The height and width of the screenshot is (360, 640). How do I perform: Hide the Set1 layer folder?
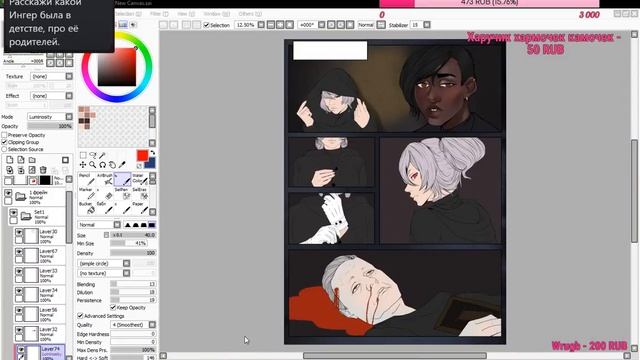coord(13,213)
